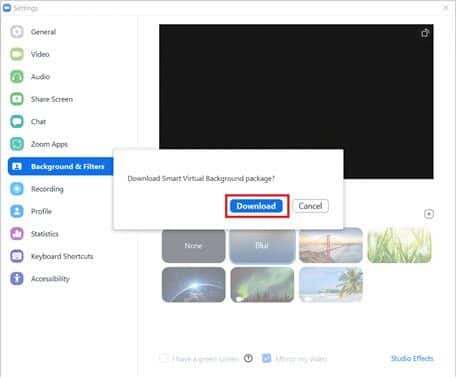Download the Smart Virtual Background package
The height and width of the screenshot is (378, 456).
256,206
